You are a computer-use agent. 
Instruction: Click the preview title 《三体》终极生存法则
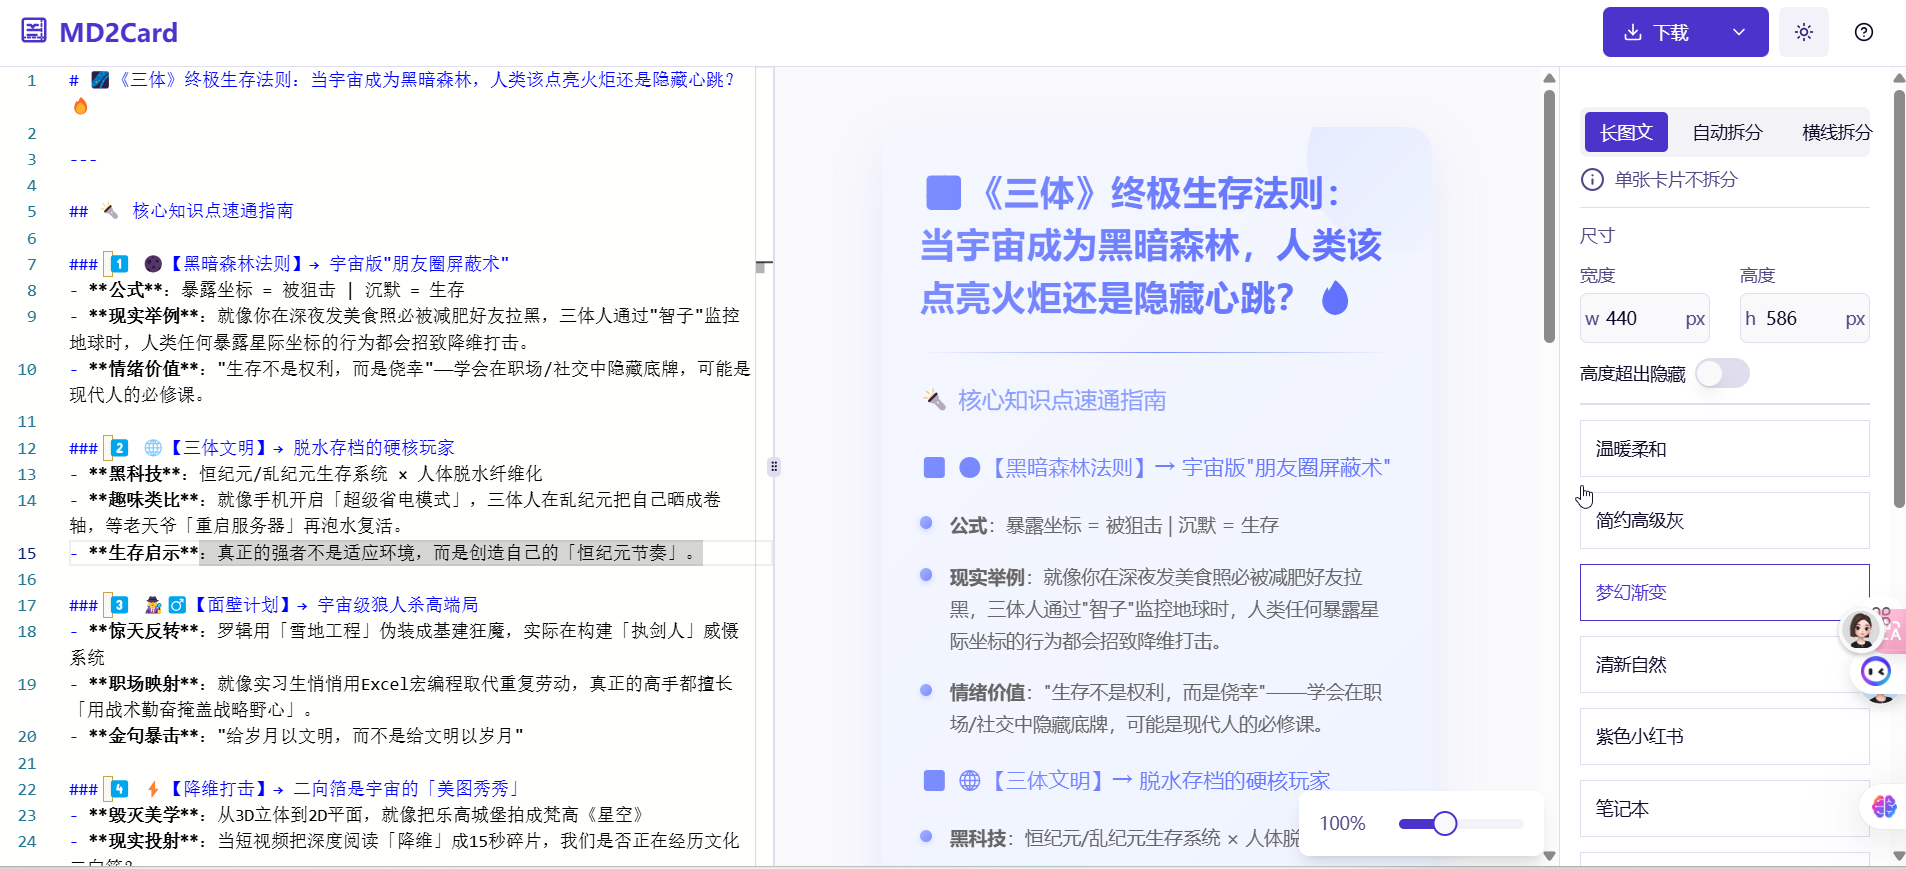click(1150, 245)
